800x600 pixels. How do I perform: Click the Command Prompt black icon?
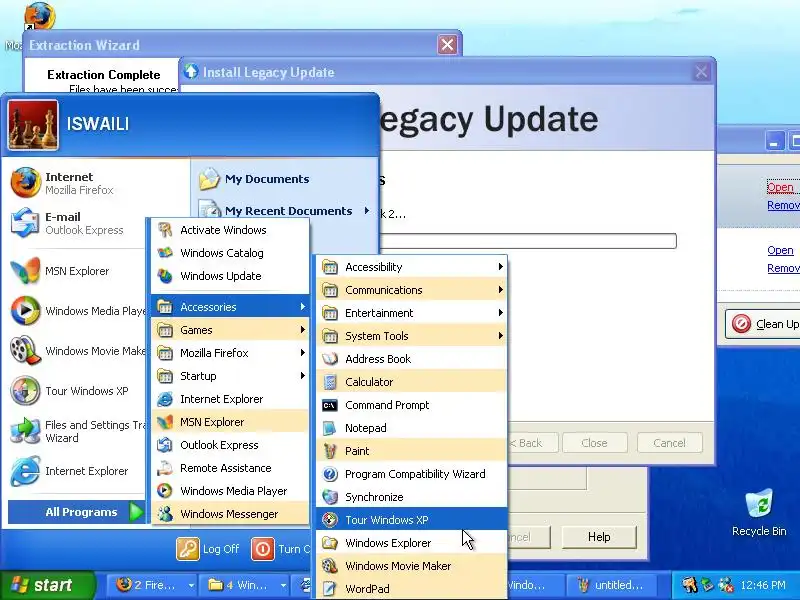click(330, 405)
